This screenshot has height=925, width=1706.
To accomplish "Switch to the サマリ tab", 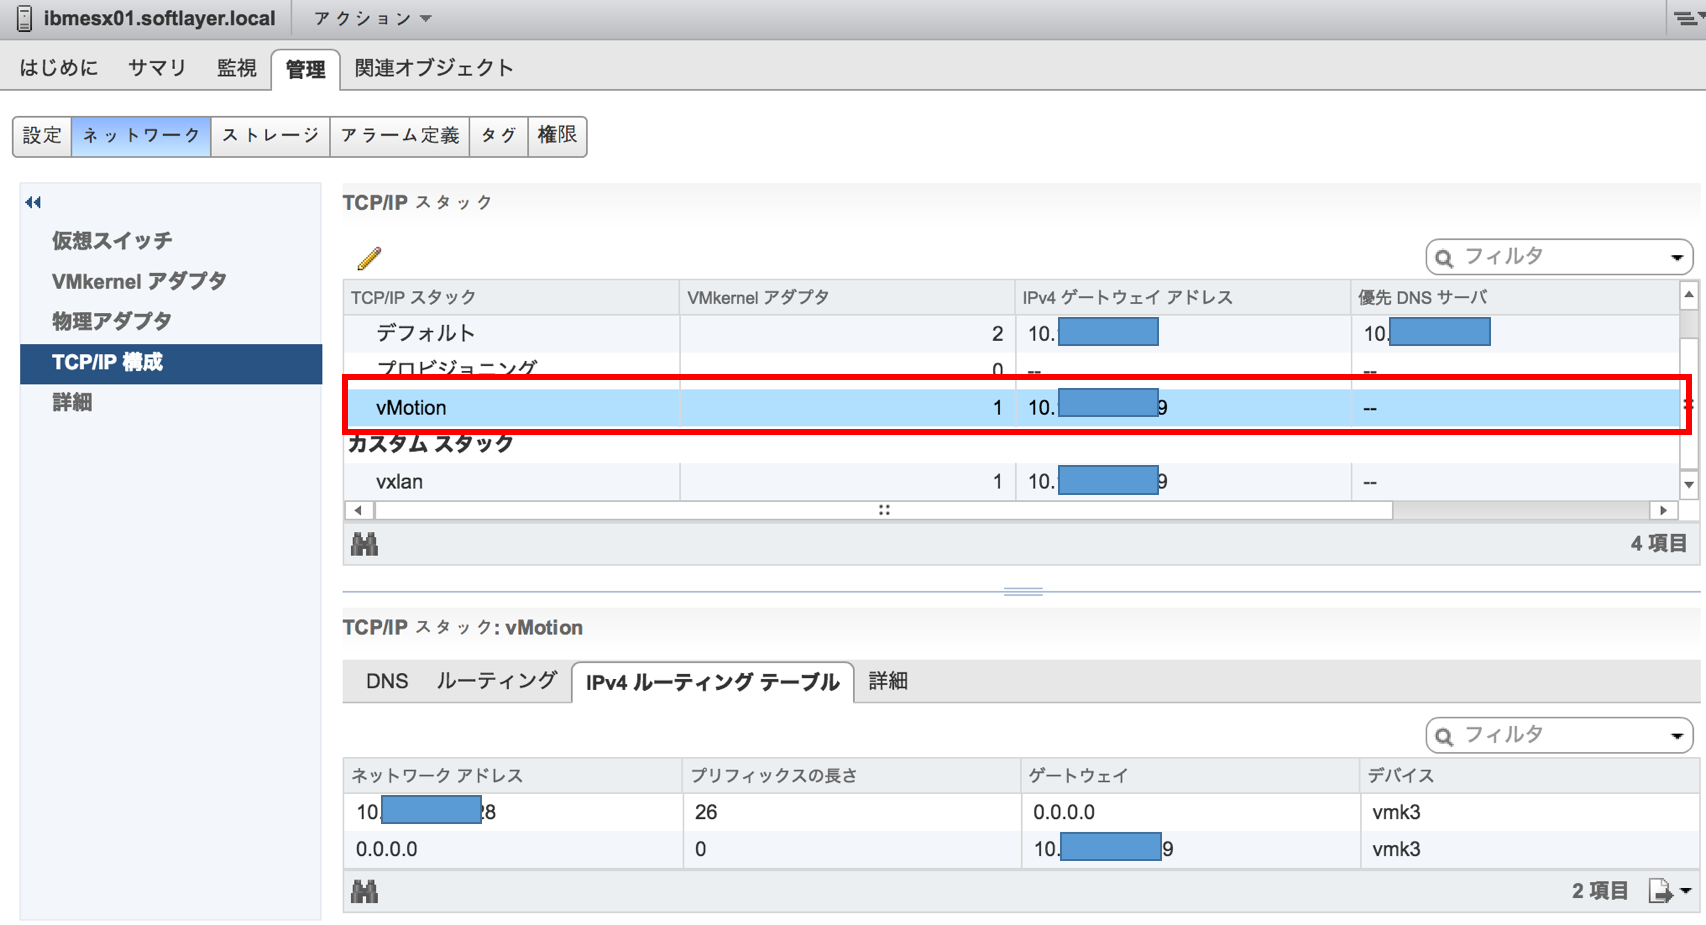I will 155,66.
